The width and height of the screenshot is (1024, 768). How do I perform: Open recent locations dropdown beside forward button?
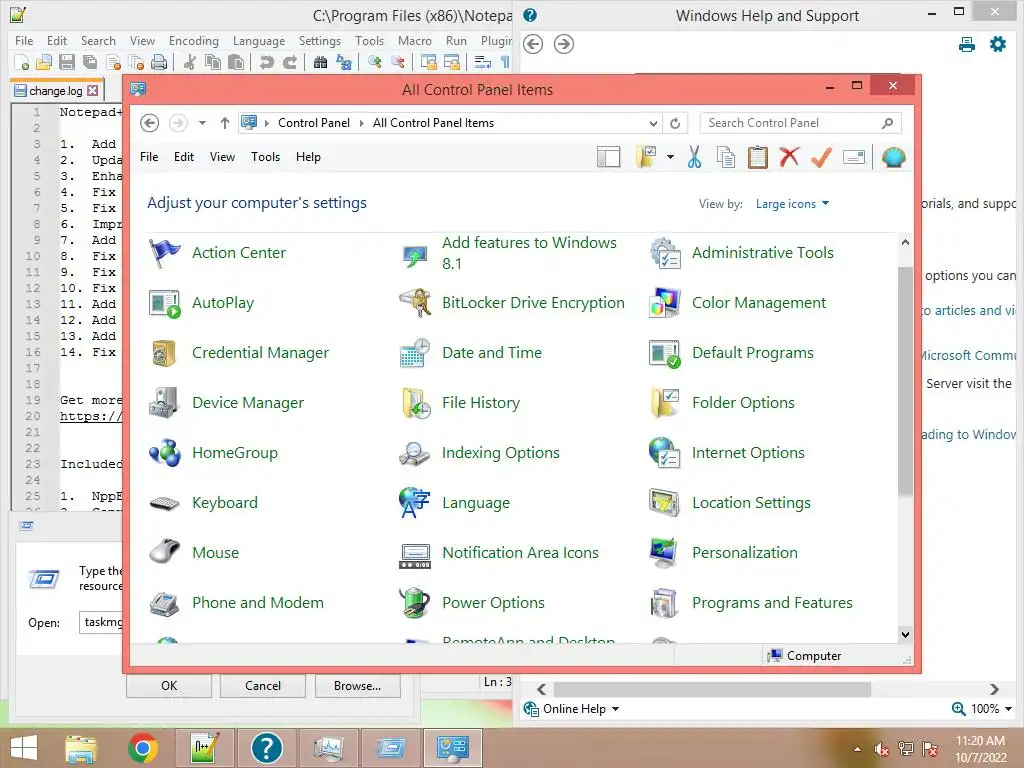pyautogui.click(x=202, y=123)
